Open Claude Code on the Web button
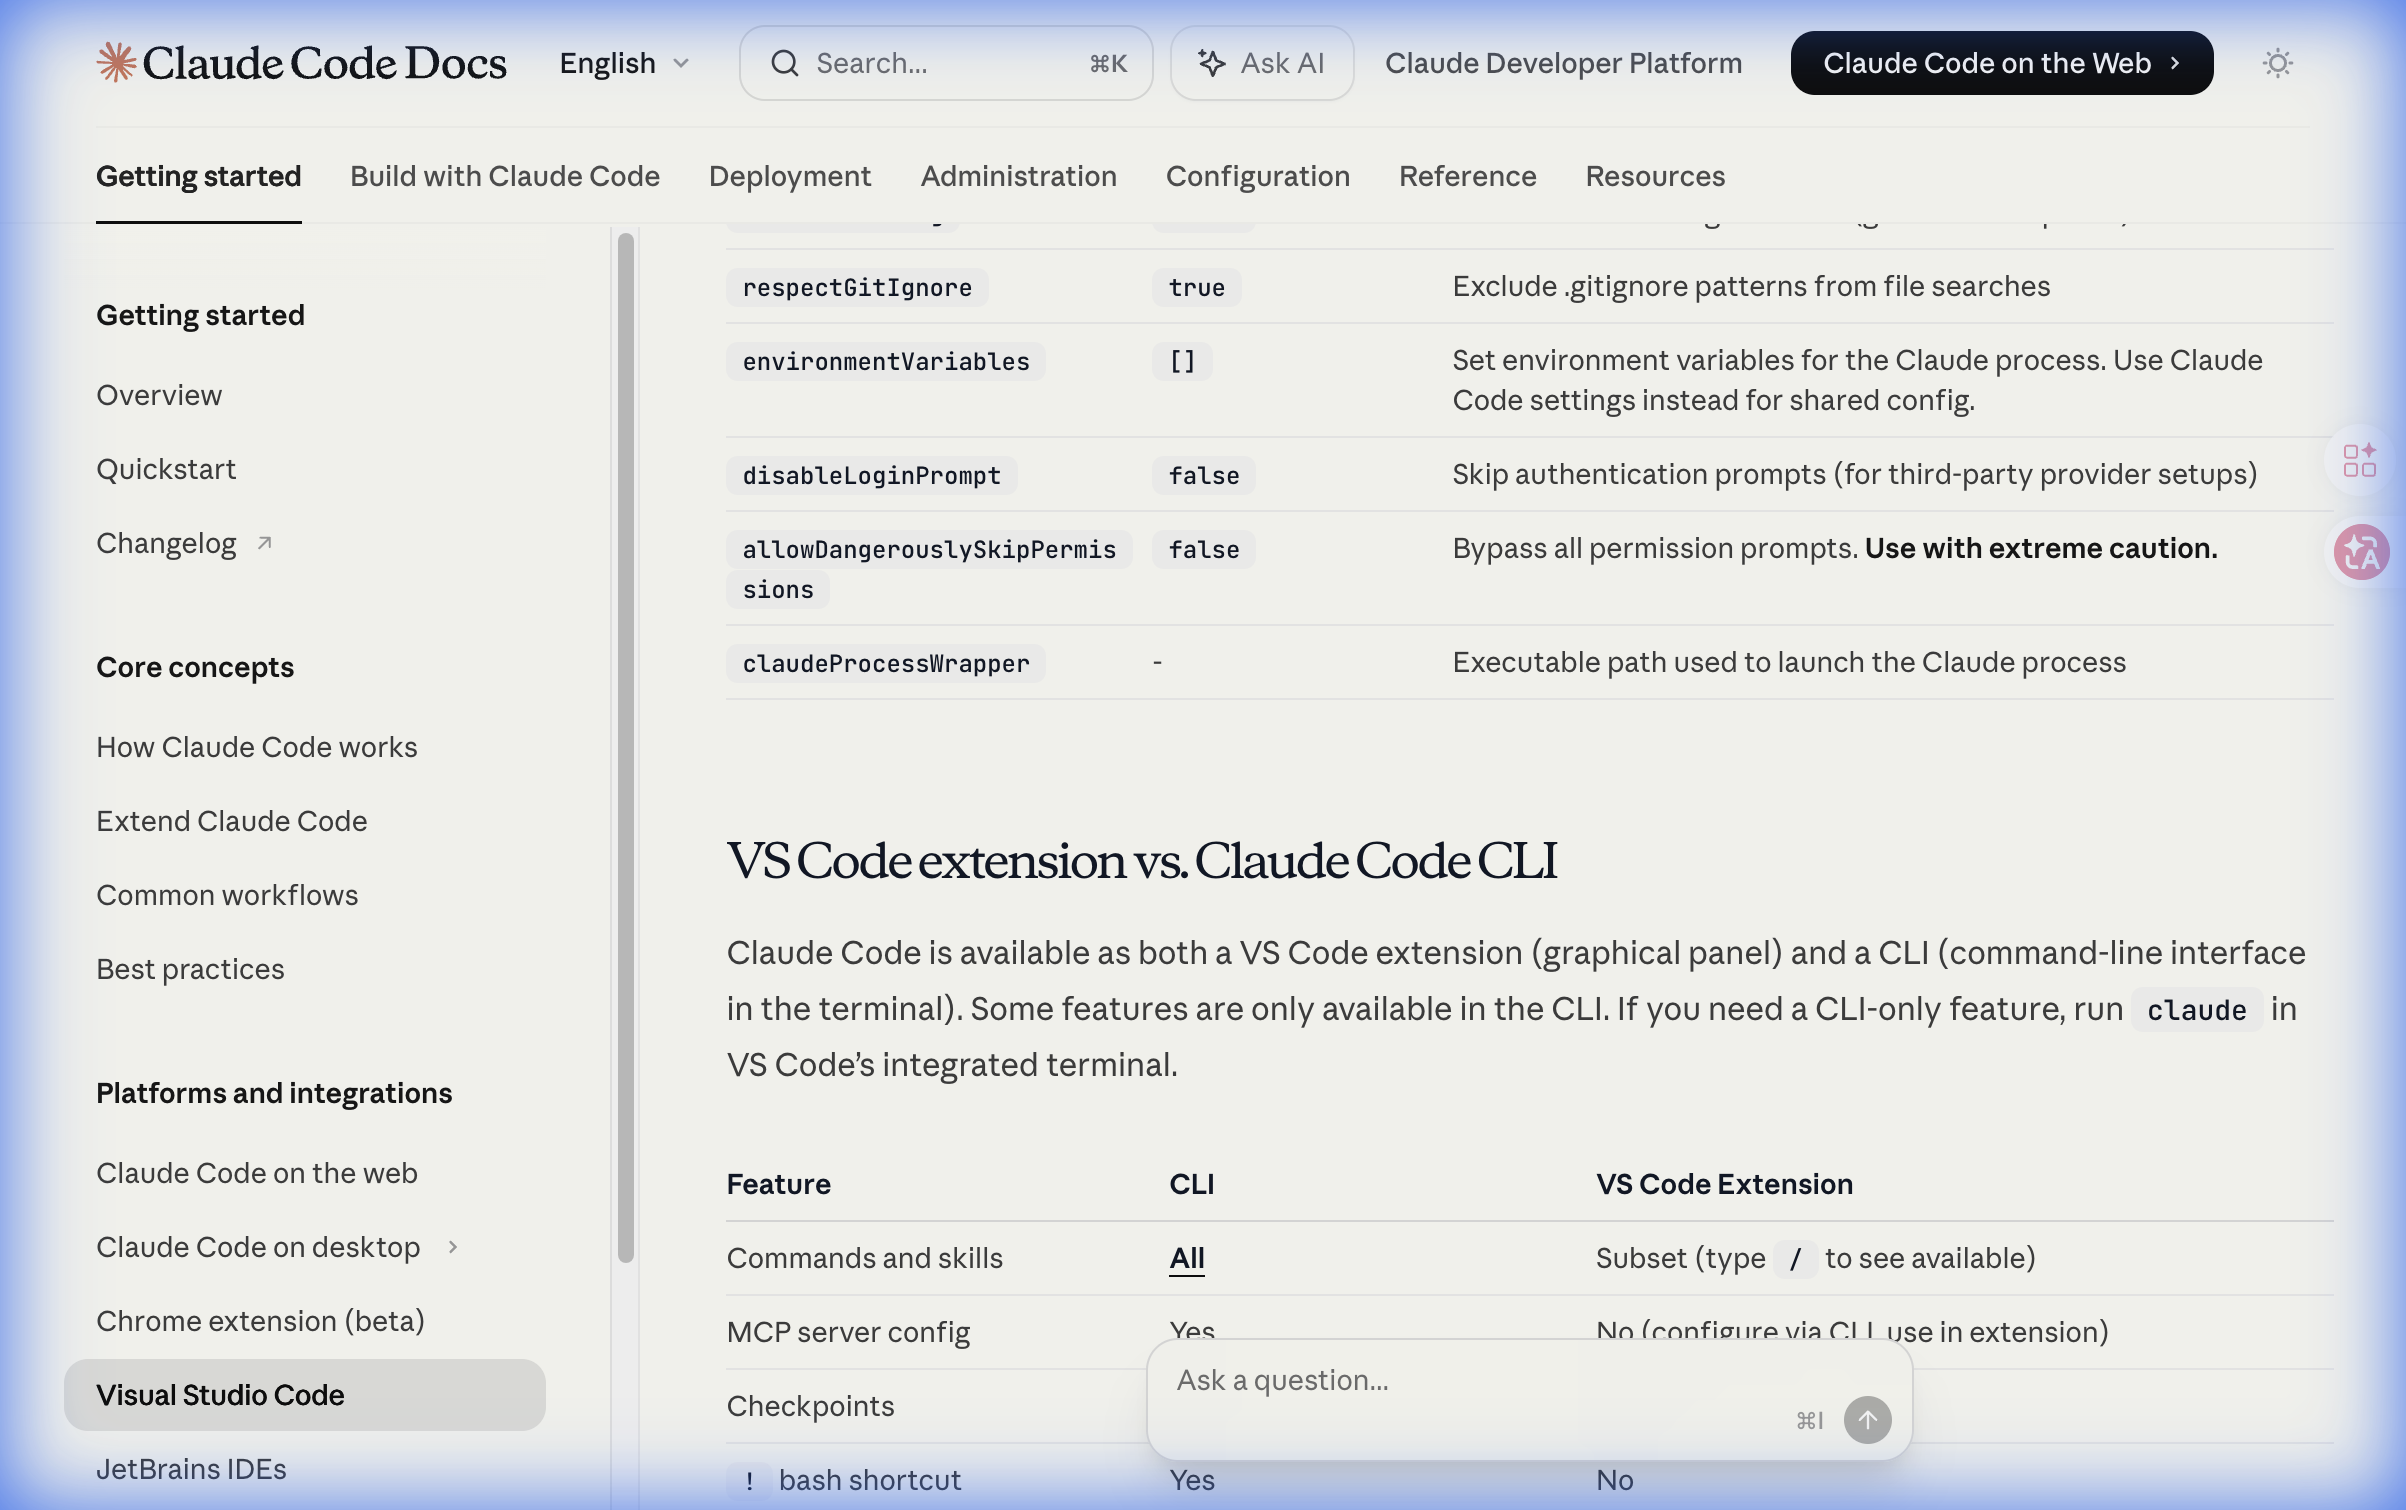This screenshot has width=2406, height=1510. pyautogui.click(x=2001, y=63)
